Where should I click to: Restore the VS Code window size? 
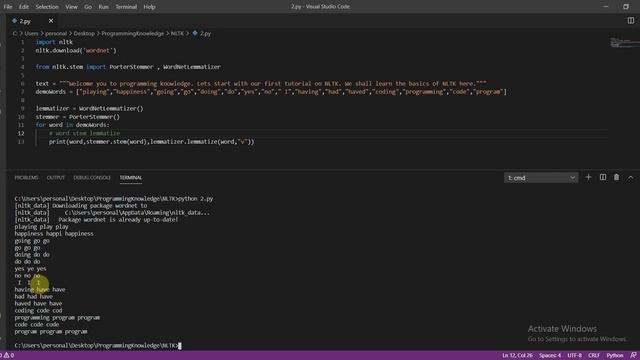(x=626, y=7)
